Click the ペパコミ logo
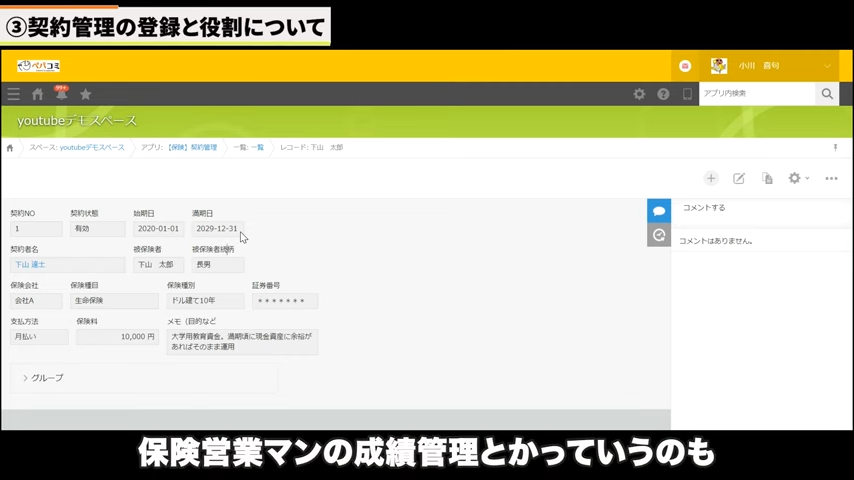The image size is (854, 480). tap(38, 66)
